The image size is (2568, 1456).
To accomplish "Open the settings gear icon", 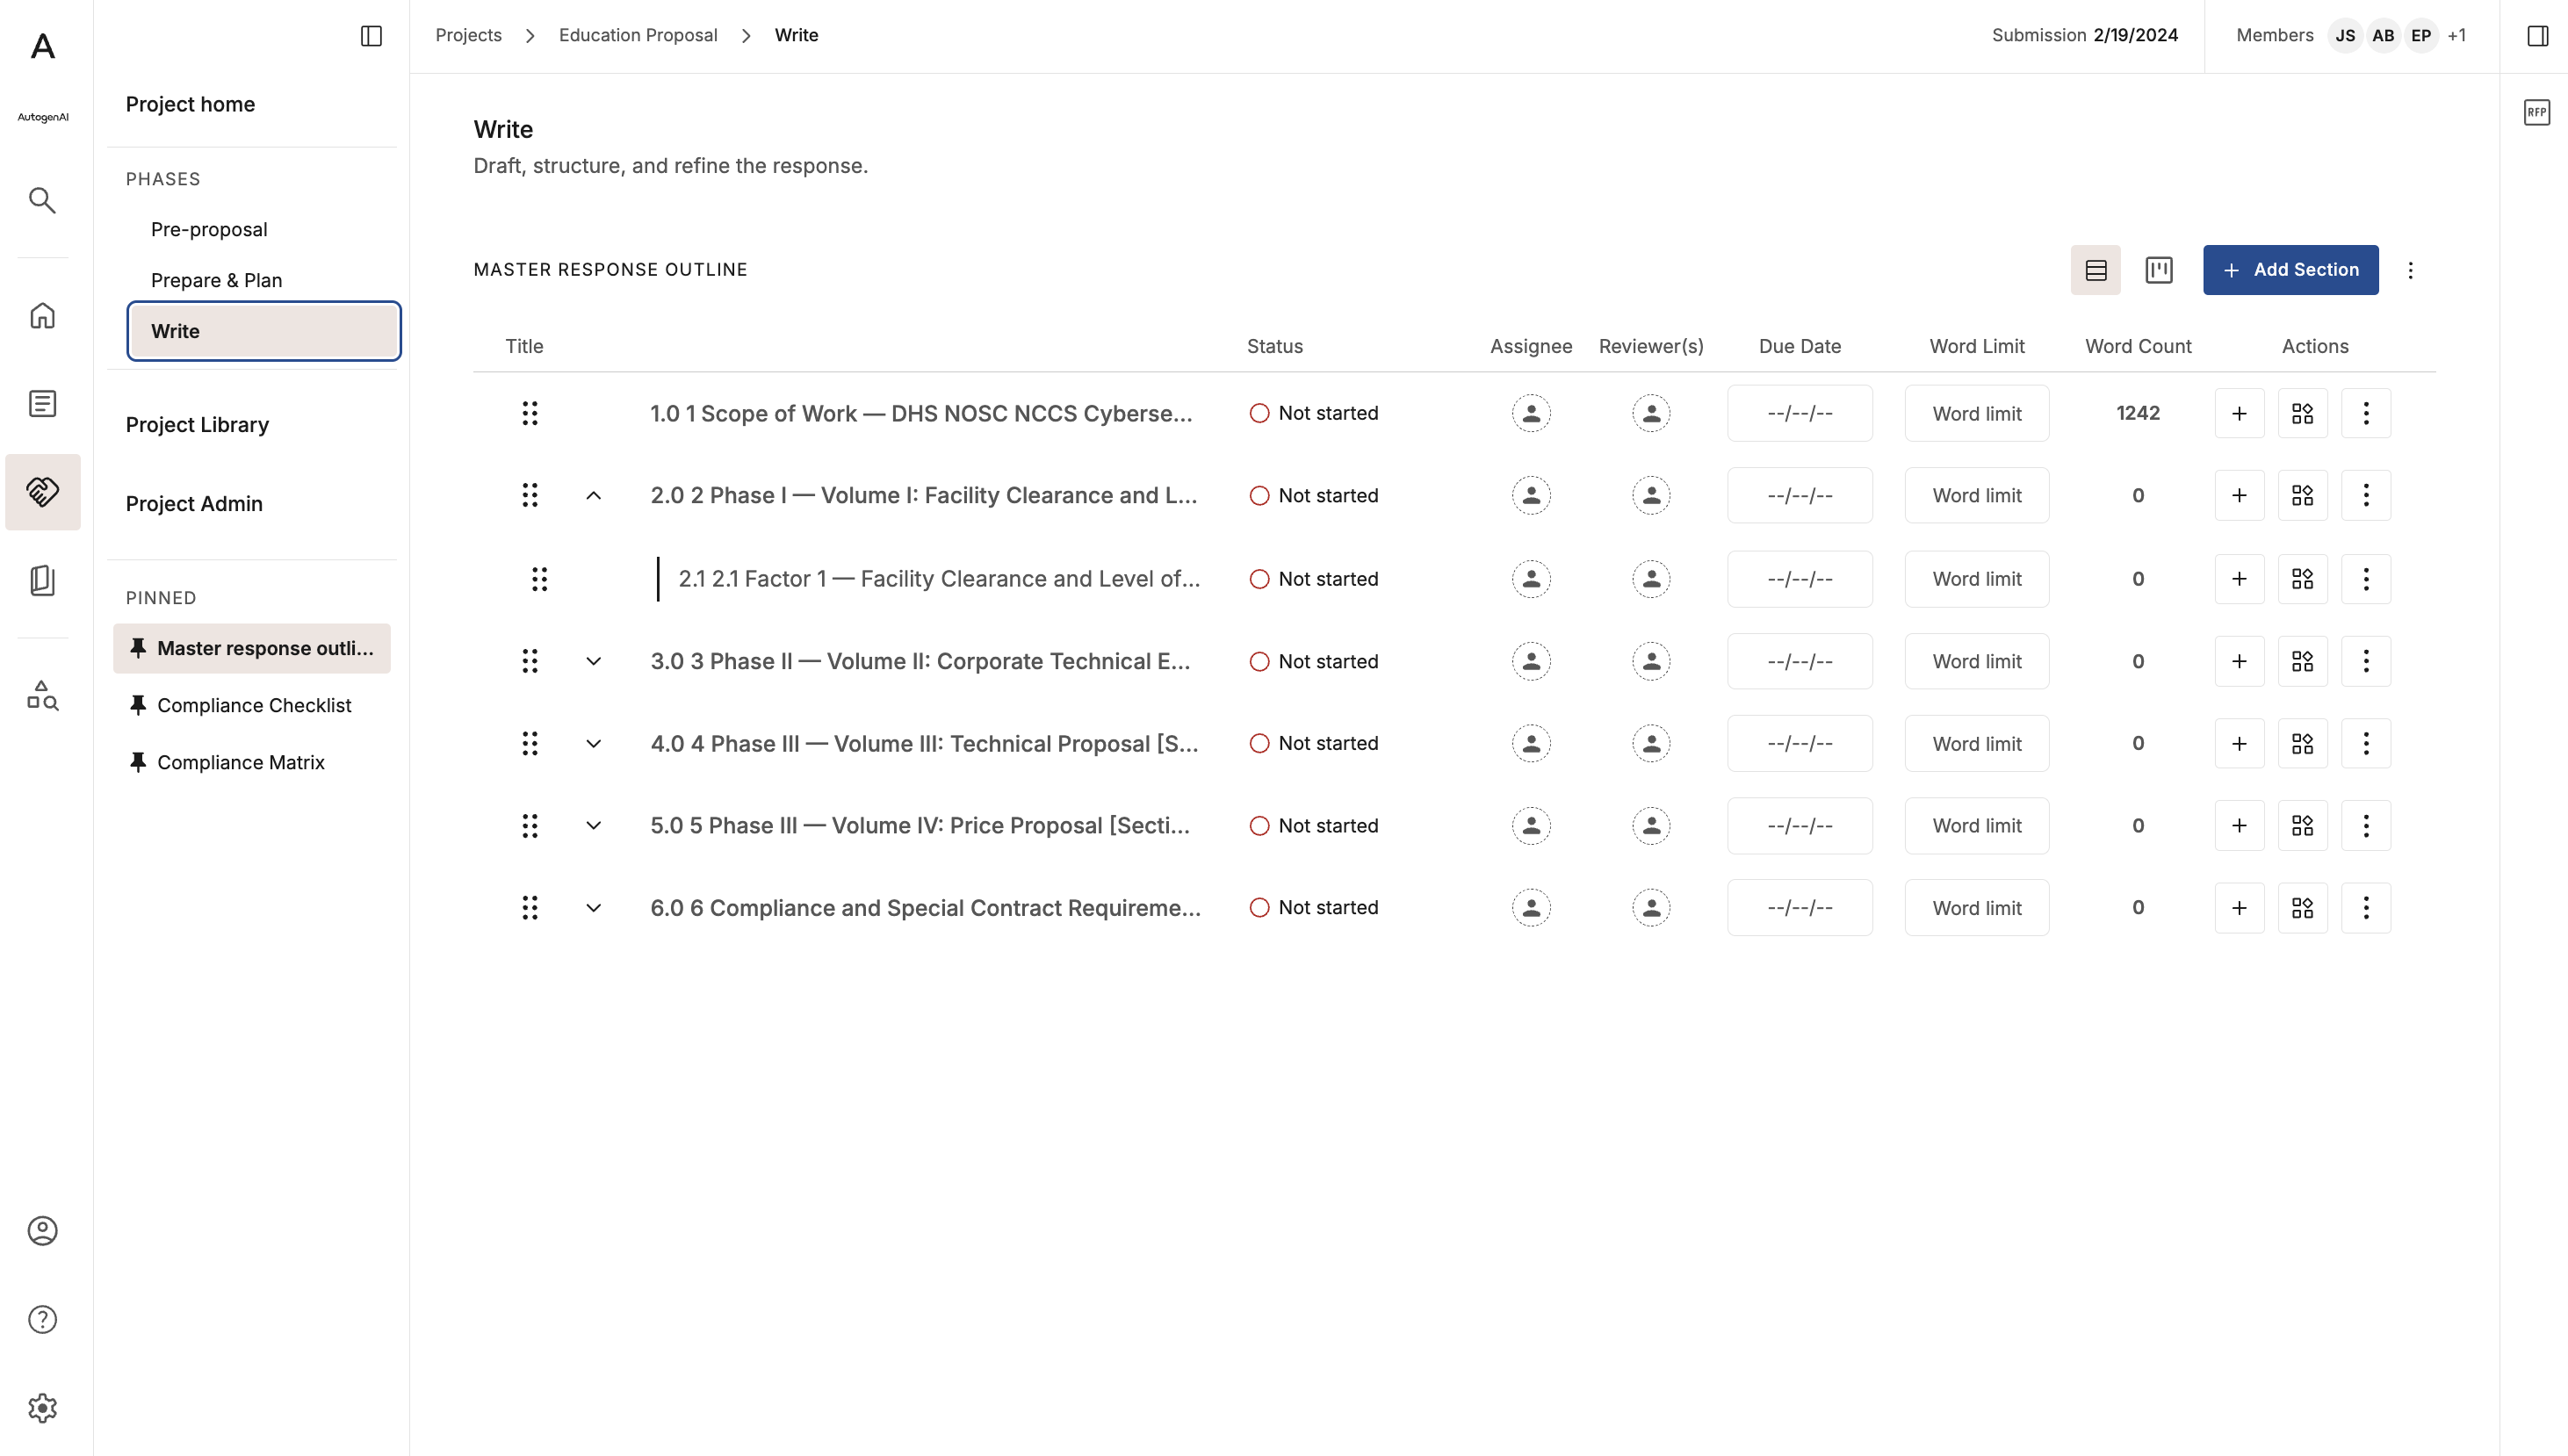I will pyautogui.click(x=43, y=1408).
